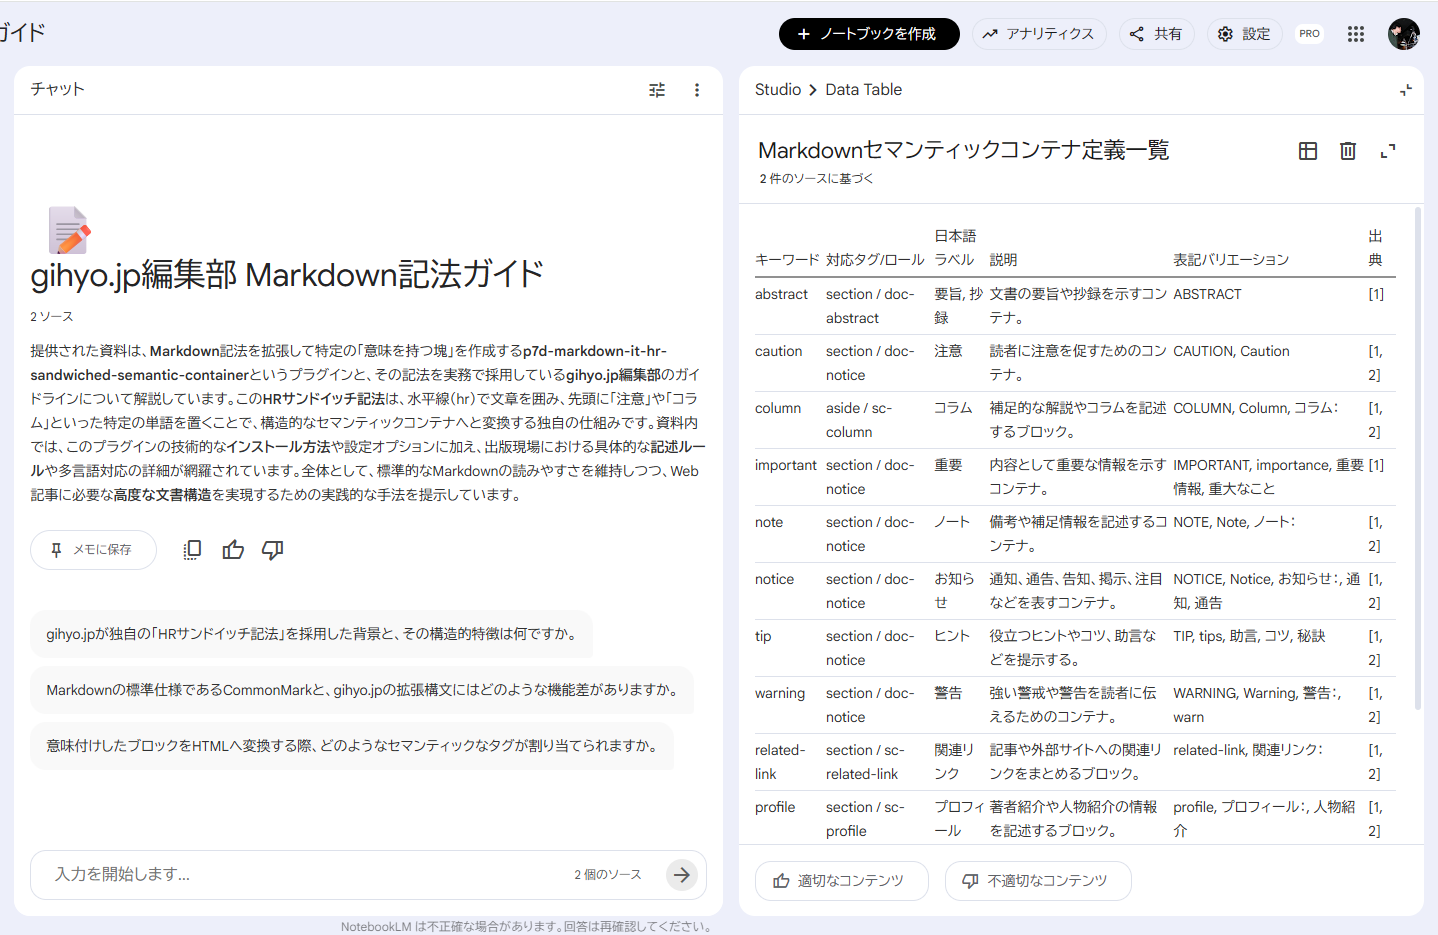1438x935 pixels.
Task: Click the chat input field
Action: point(300,874)
